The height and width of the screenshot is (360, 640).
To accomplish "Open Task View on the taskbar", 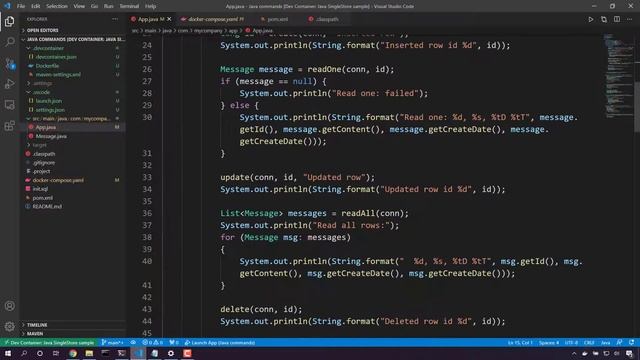I will click(56, 353).
